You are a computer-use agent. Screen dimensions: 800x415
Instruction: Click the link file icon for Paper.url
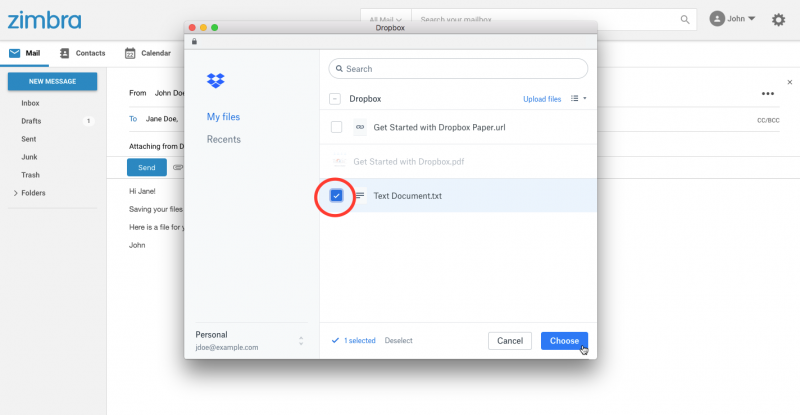pos(360,127)
